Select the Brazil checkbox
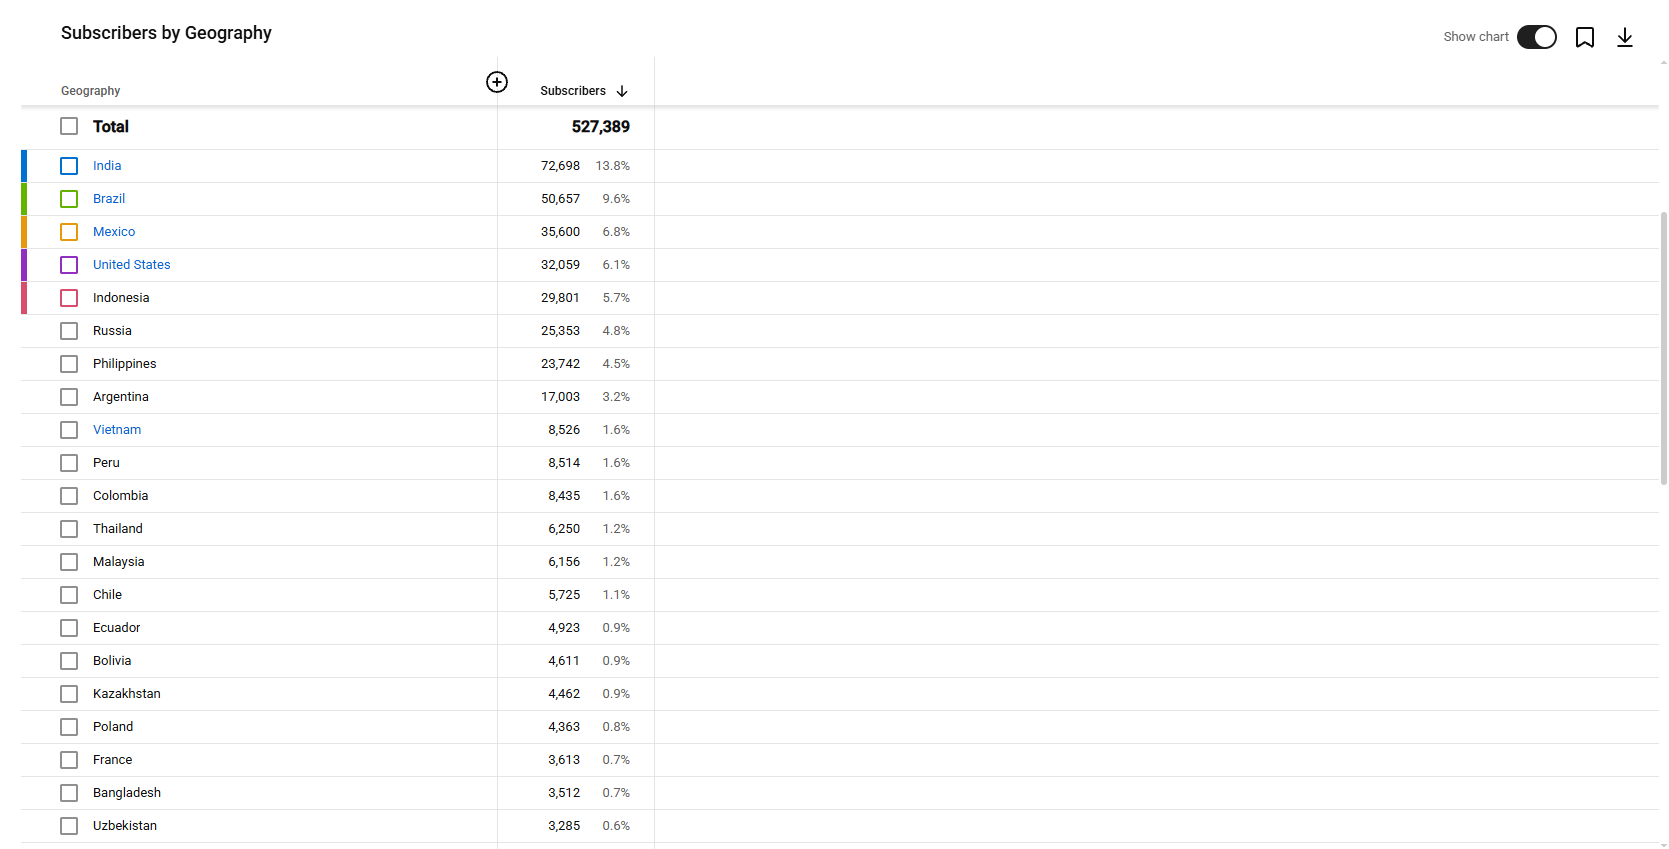The height and width of the screenshot is (849, 1669). click(69, 199)
